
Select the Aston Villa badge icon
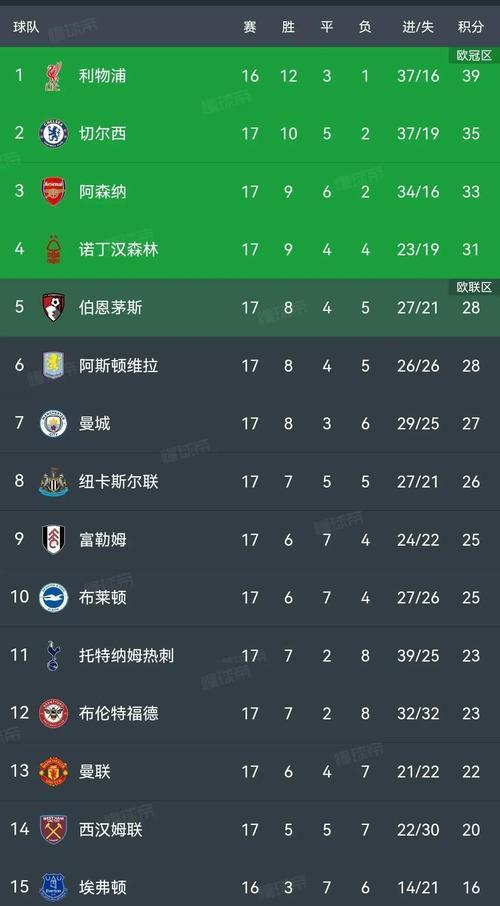coord(53,365)
